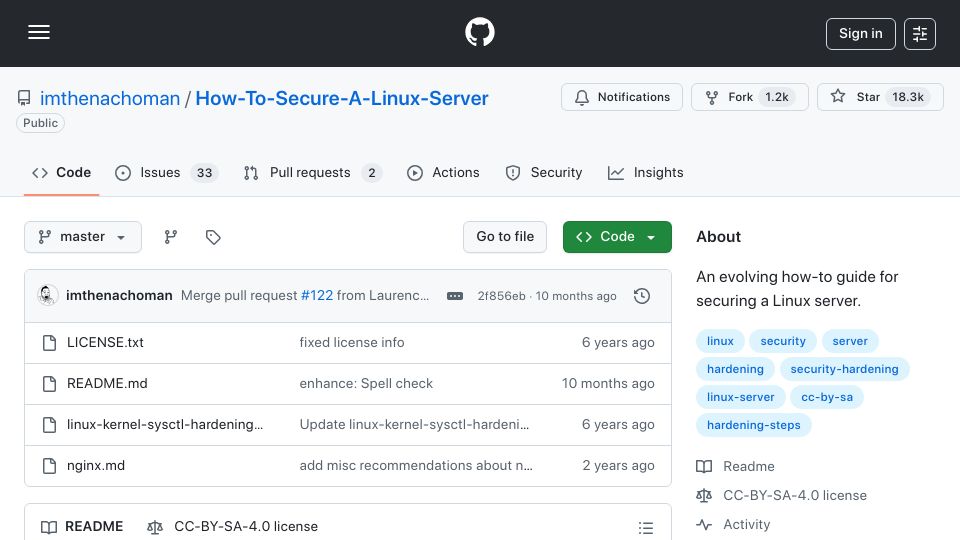Click the cc-by-sa topic tag
The image size is (960, 540).
827,397
